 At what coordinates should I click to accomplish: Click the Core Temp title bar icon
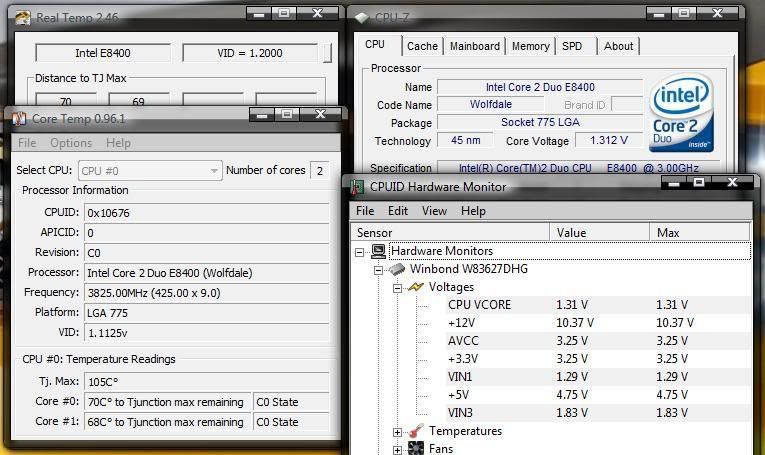click(x=19, y=119)
